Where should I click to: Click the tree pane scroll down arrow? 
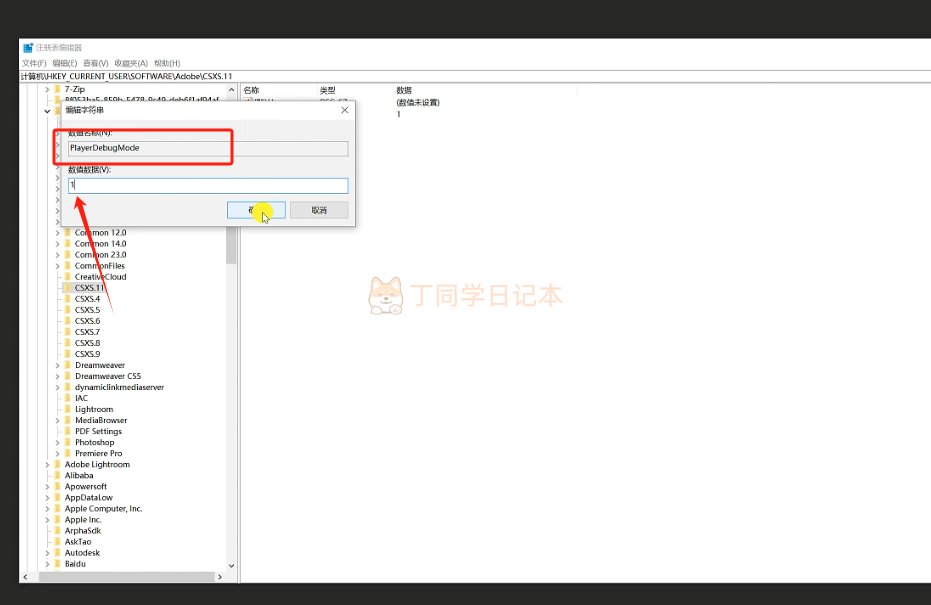click(231, 566)
